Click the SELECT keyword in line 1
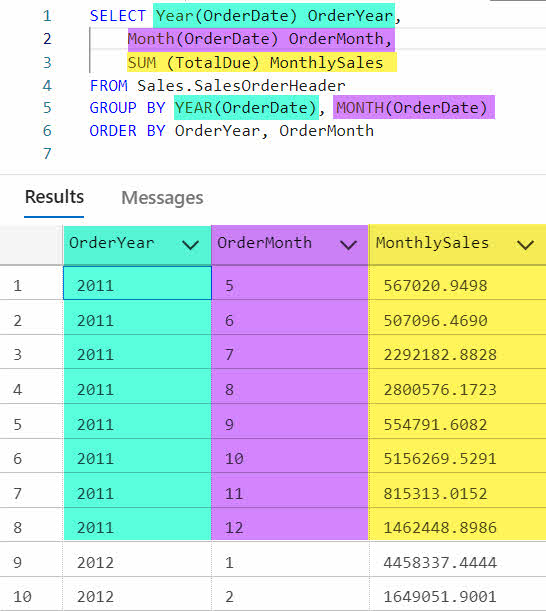This screenshot has height=611, width=546. (117, 16)
